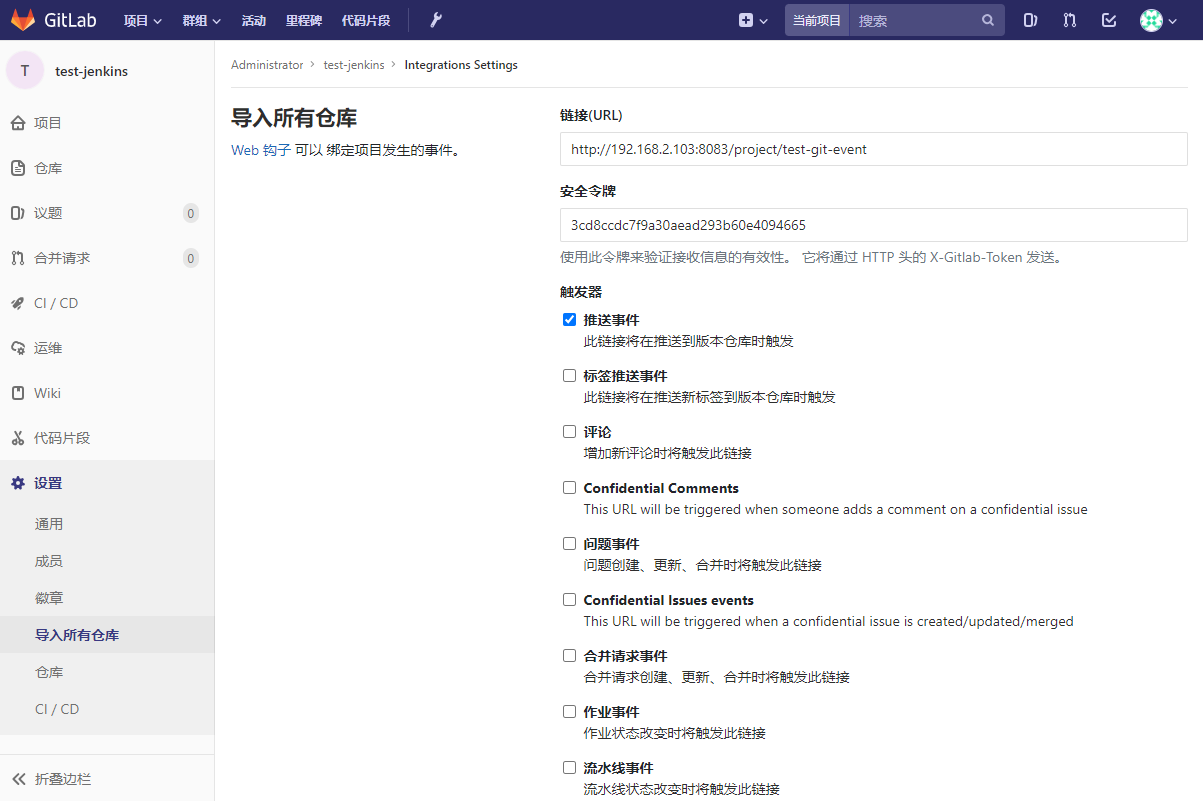Screen dimensions: 1203x801
Task: Open Wiki in the sidebar
Action: (47, 393)
